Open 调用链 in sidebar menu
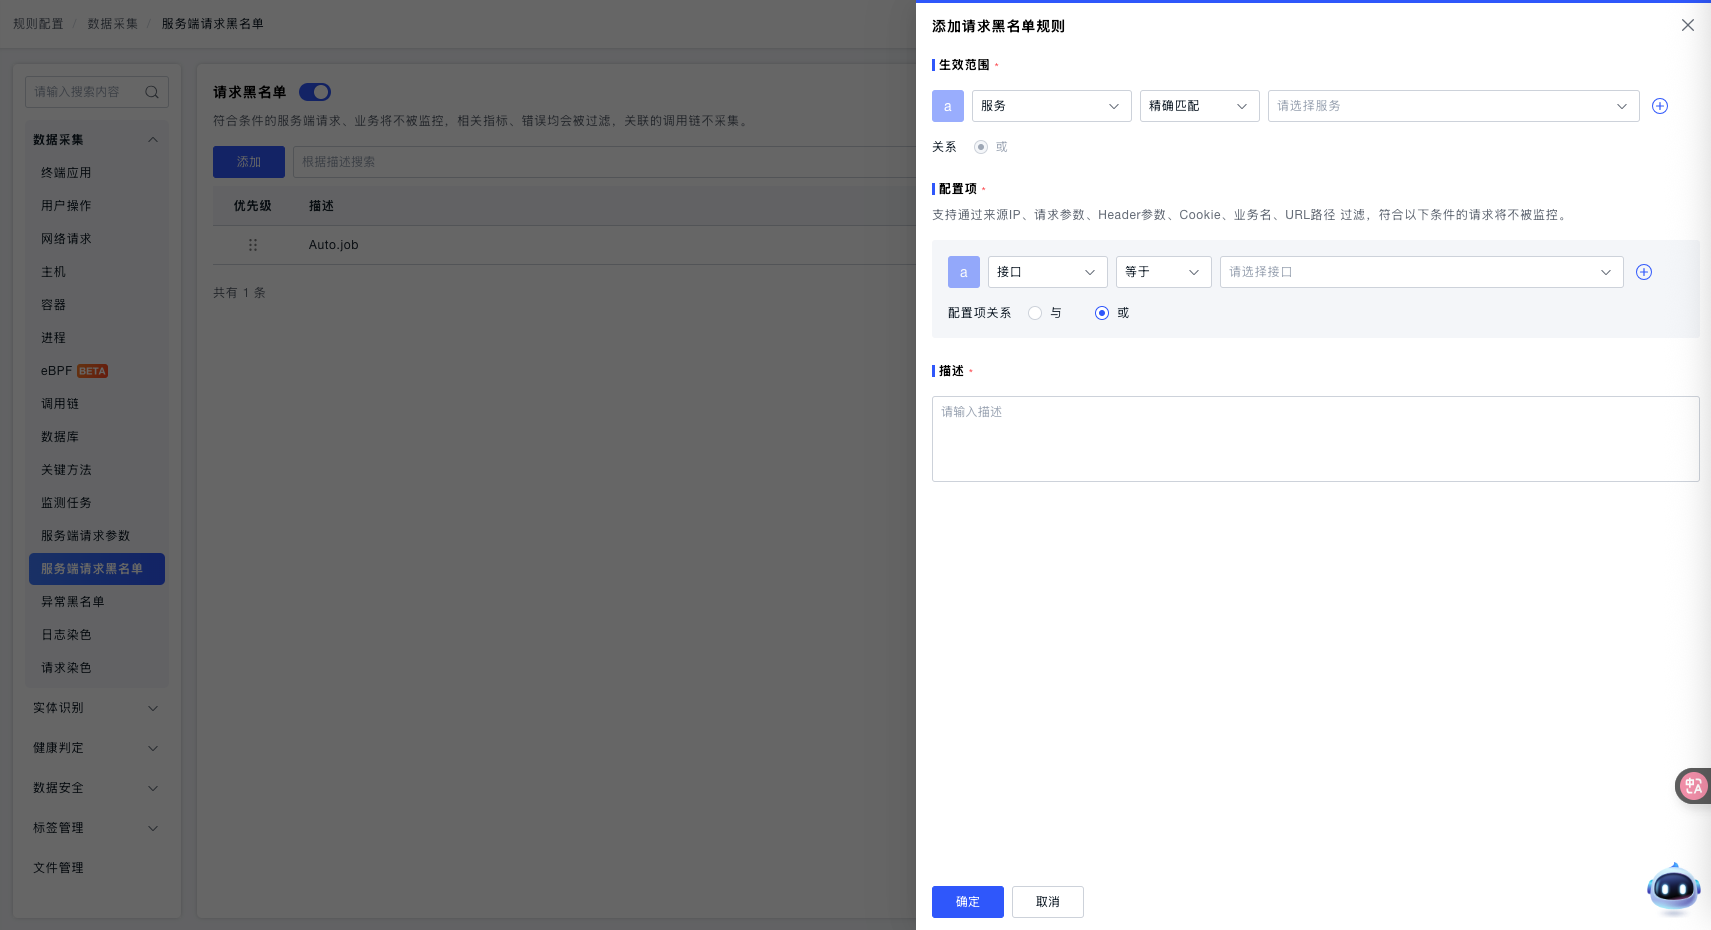Screen dimensions: 1711x930 pos(60,404)
